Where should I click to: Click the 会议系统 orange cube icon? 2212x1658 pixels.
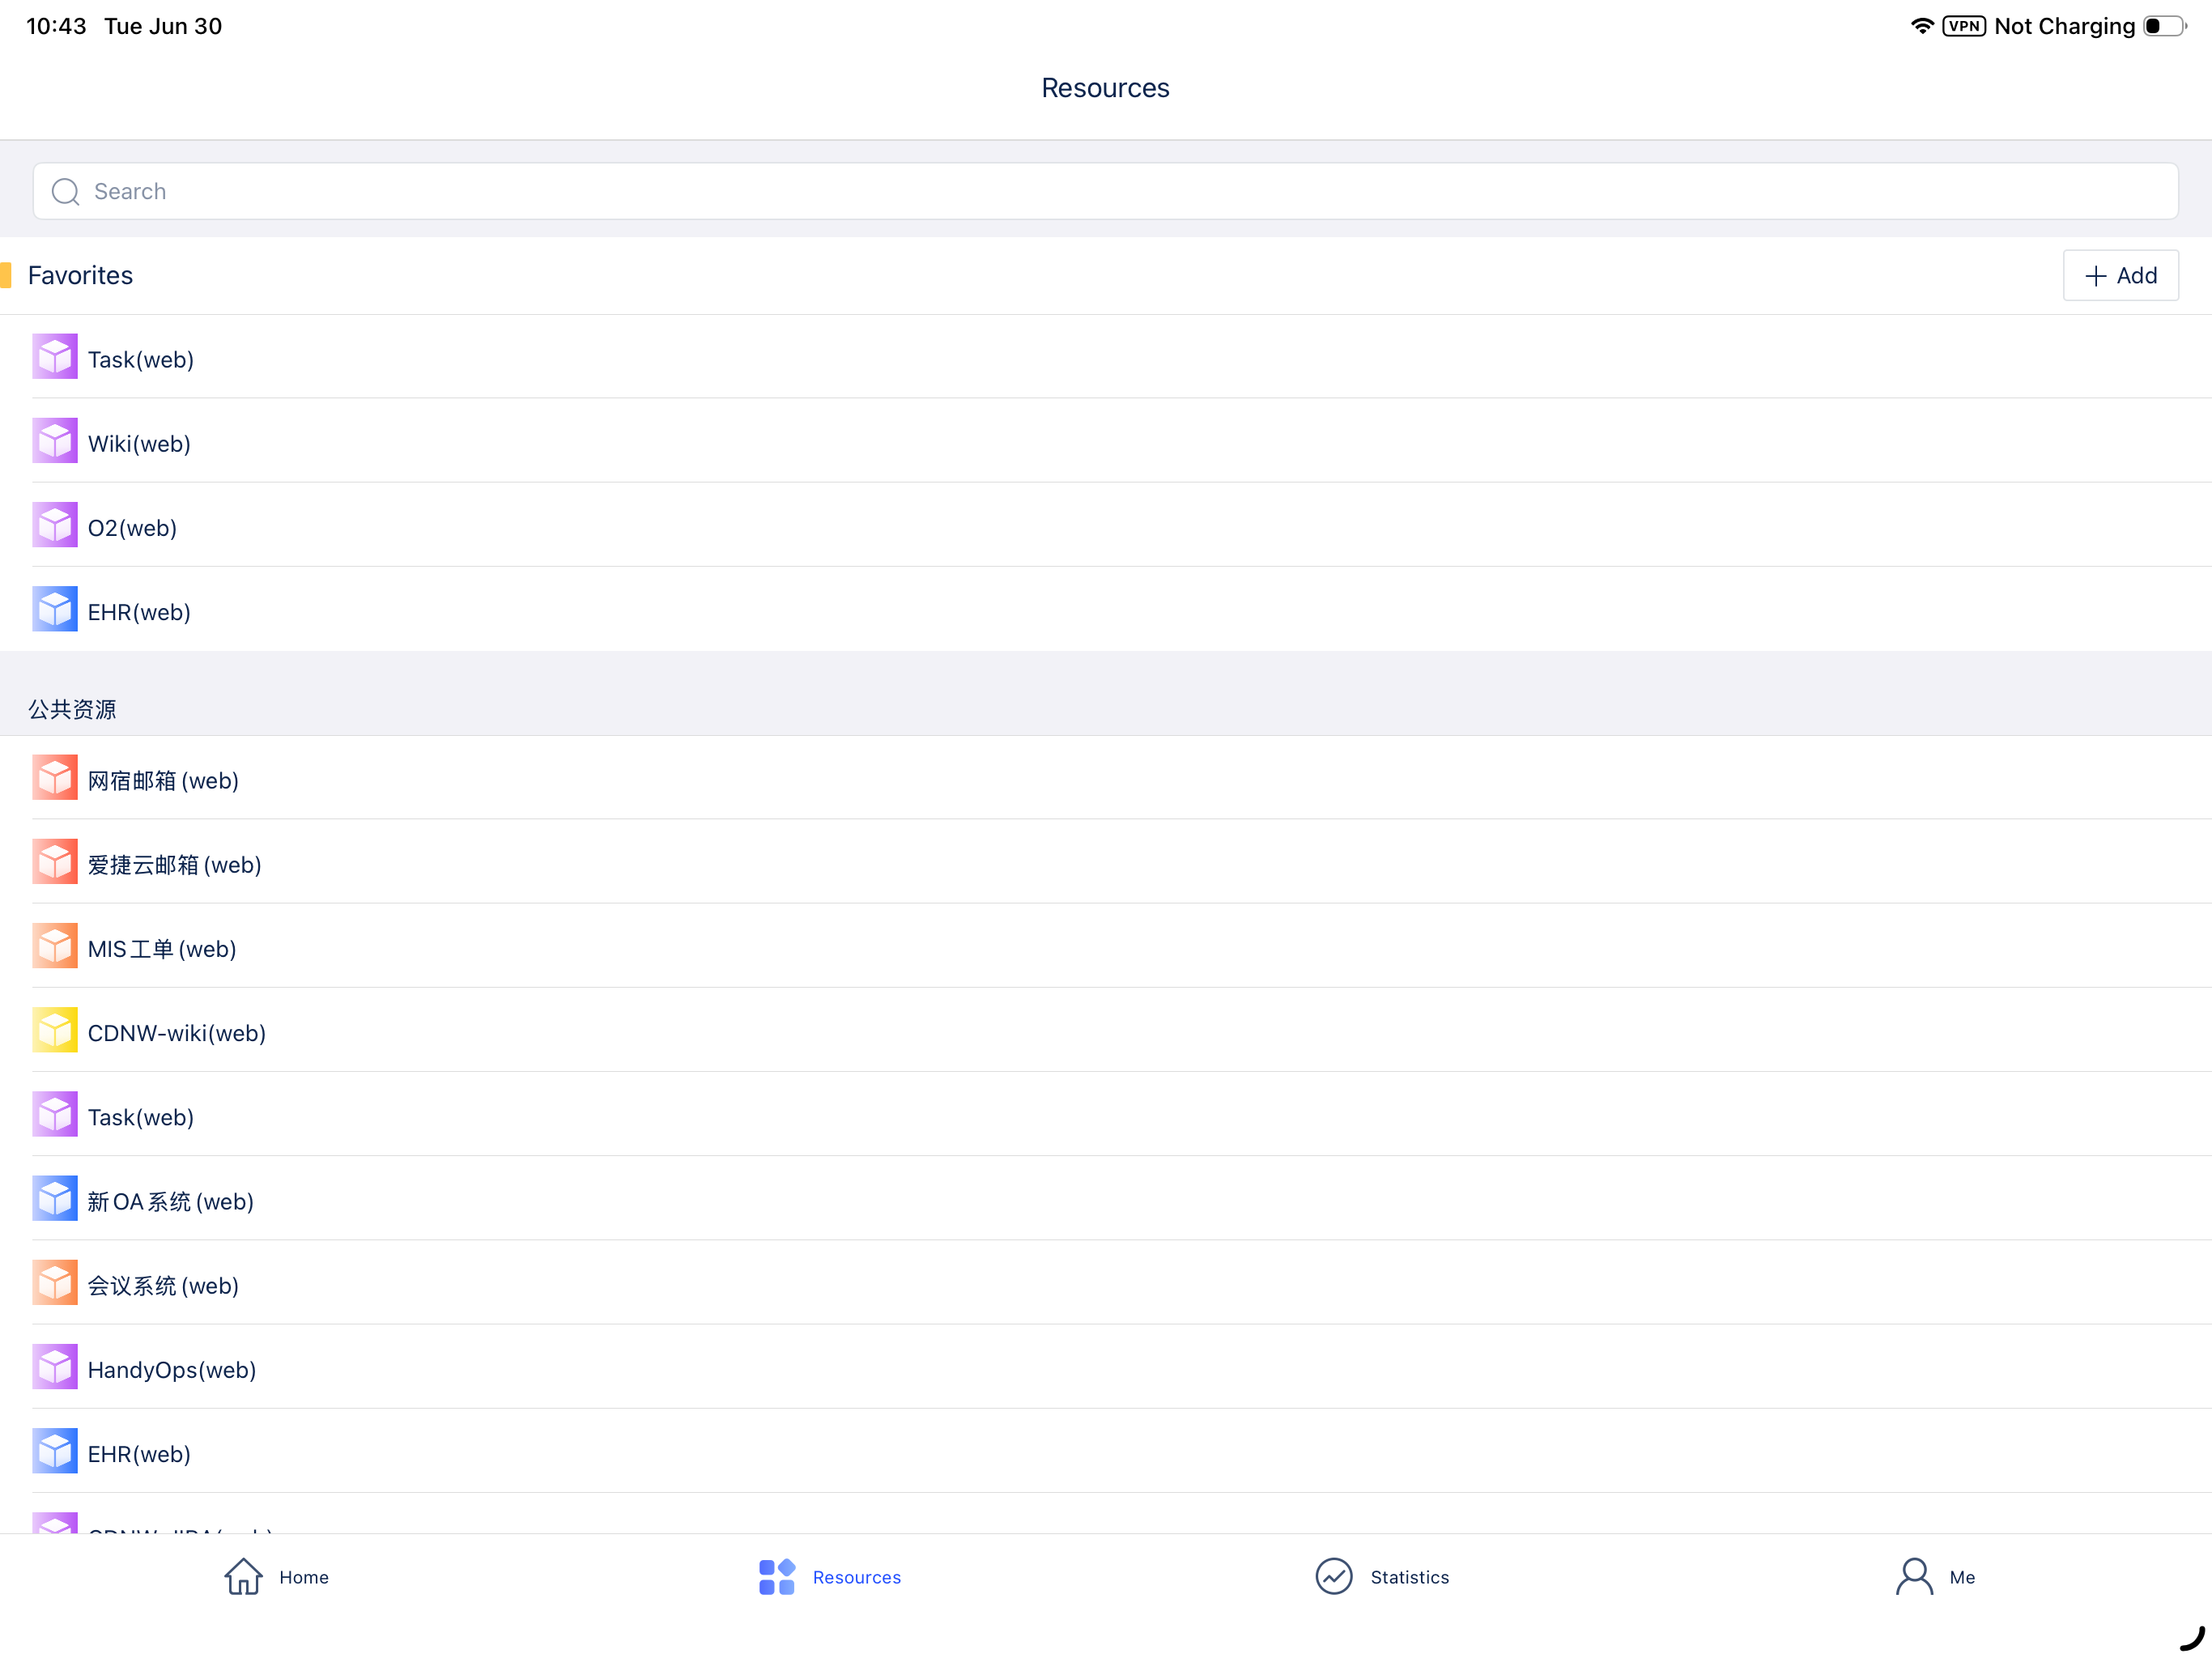click(x=55, y=1283)
